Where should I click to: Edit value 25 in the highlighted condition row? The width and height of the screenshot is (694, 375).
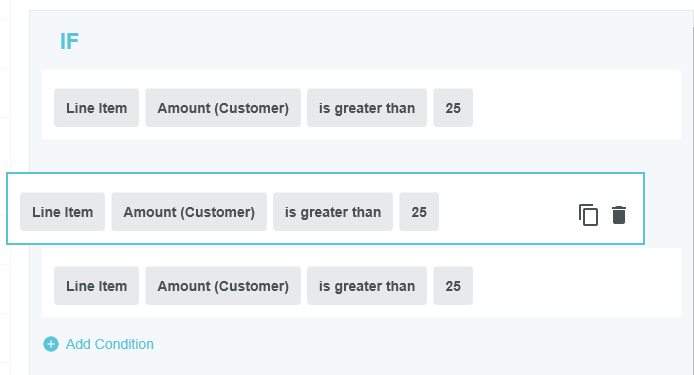(x=419, y=212)
